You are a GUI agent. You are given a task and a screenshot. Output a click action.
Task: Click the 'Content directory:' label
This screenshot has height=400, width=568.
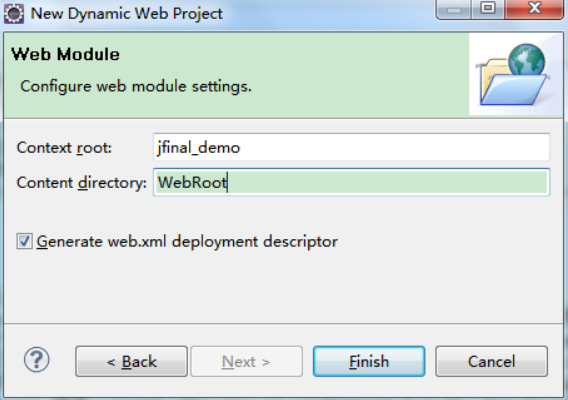click(82, 183)
